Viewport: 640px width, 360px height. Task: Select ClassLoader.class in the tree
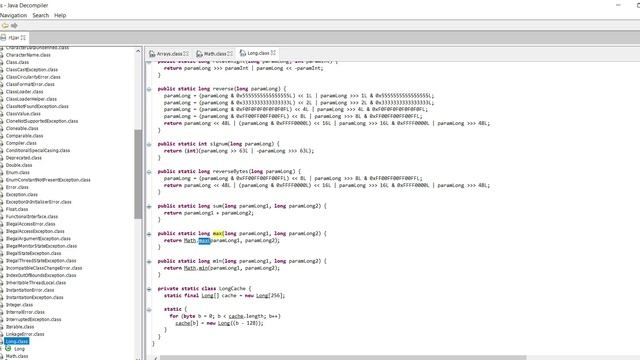click(24, 91)
